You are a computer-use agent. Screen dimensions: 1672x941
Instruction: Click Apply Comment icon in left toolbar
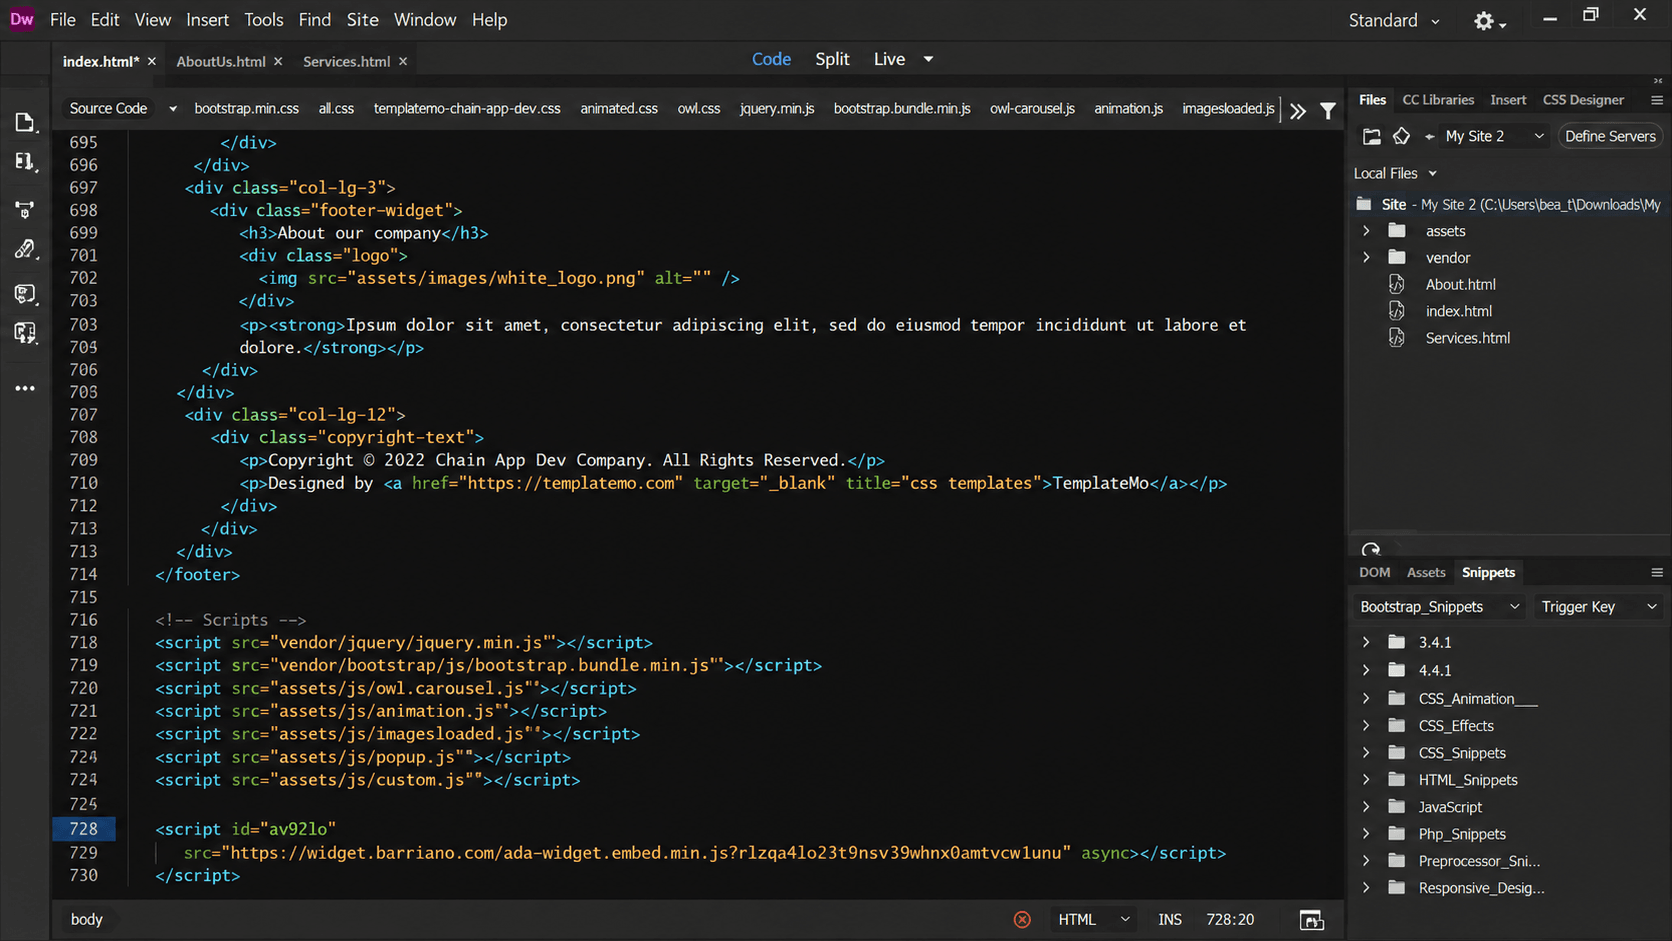click(25, 293)
